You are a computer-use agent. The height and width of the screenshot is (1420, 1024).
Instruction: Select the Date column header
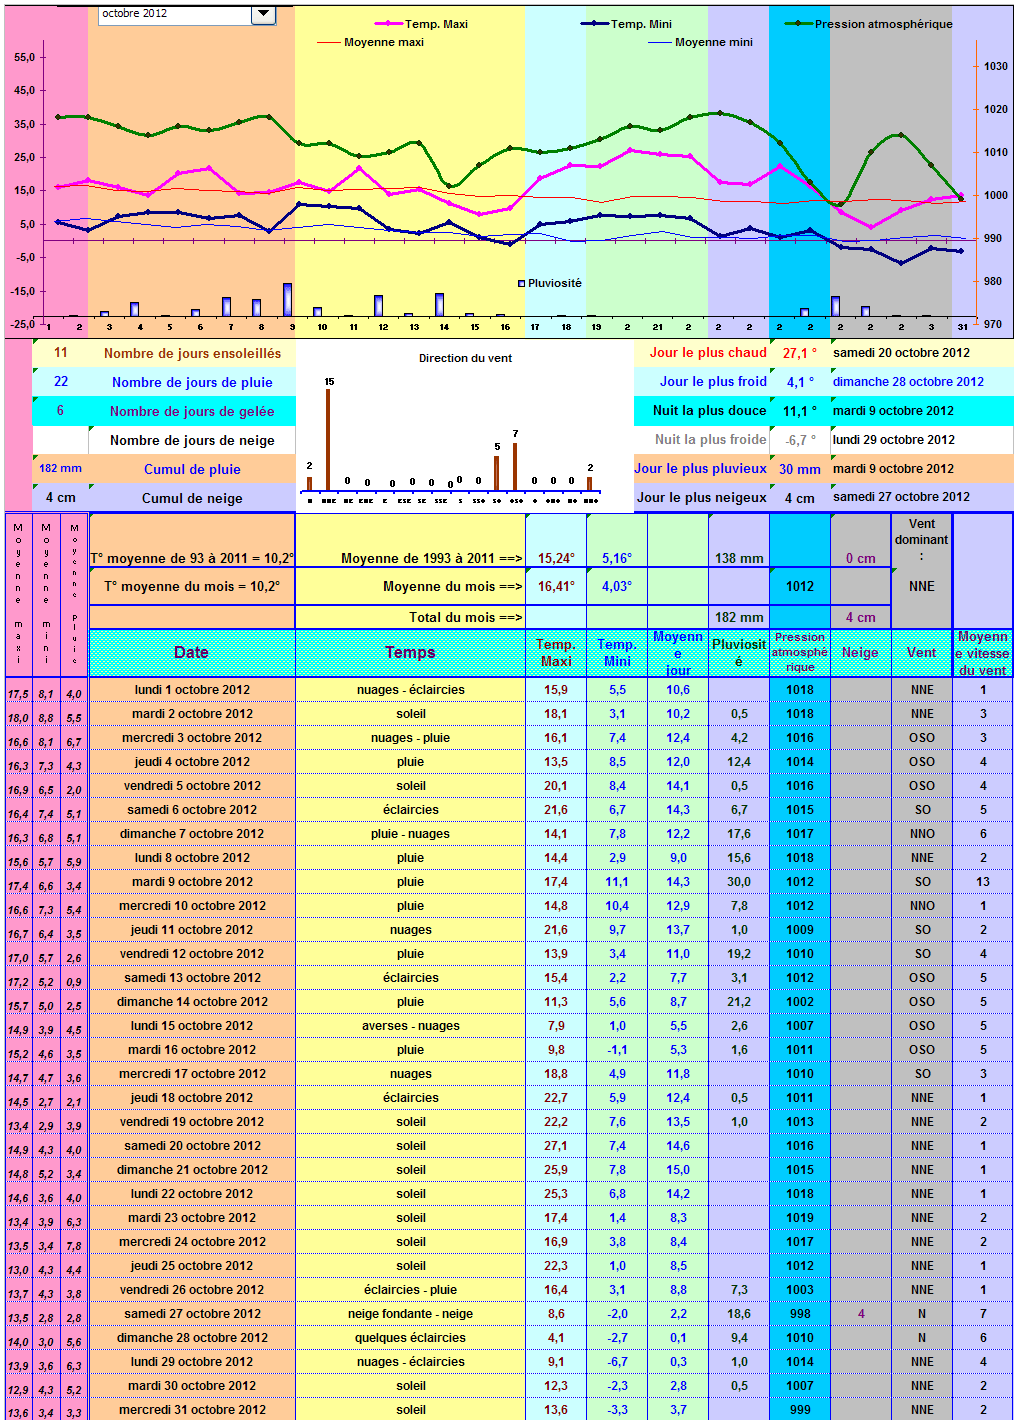coord(192,653)
